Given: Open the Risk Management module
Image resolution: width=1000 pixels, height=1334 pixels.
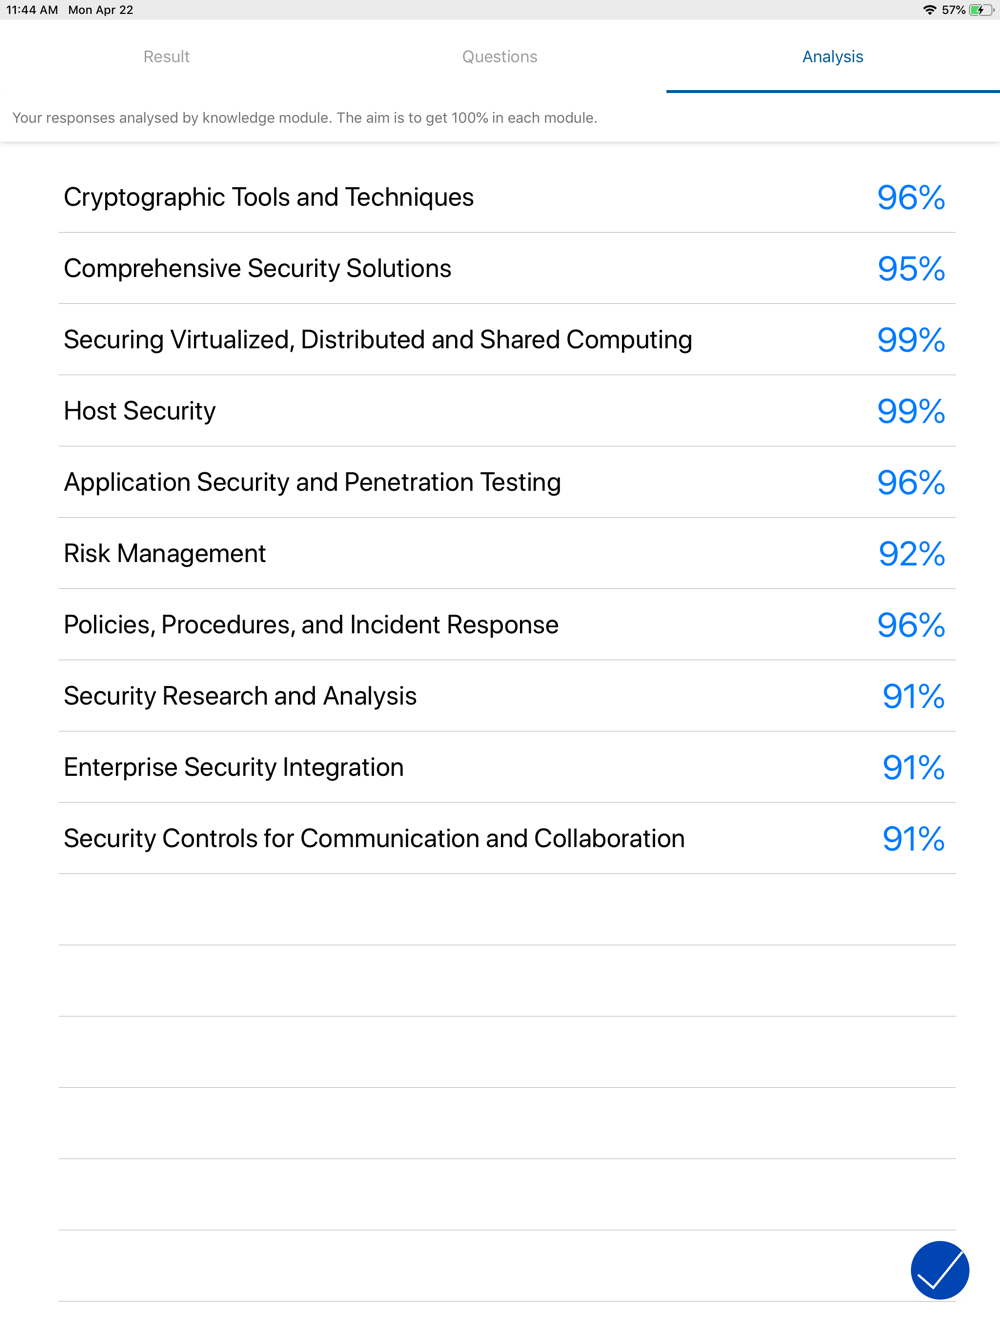Looking at the screenshot, I should (x=165, y=553).
